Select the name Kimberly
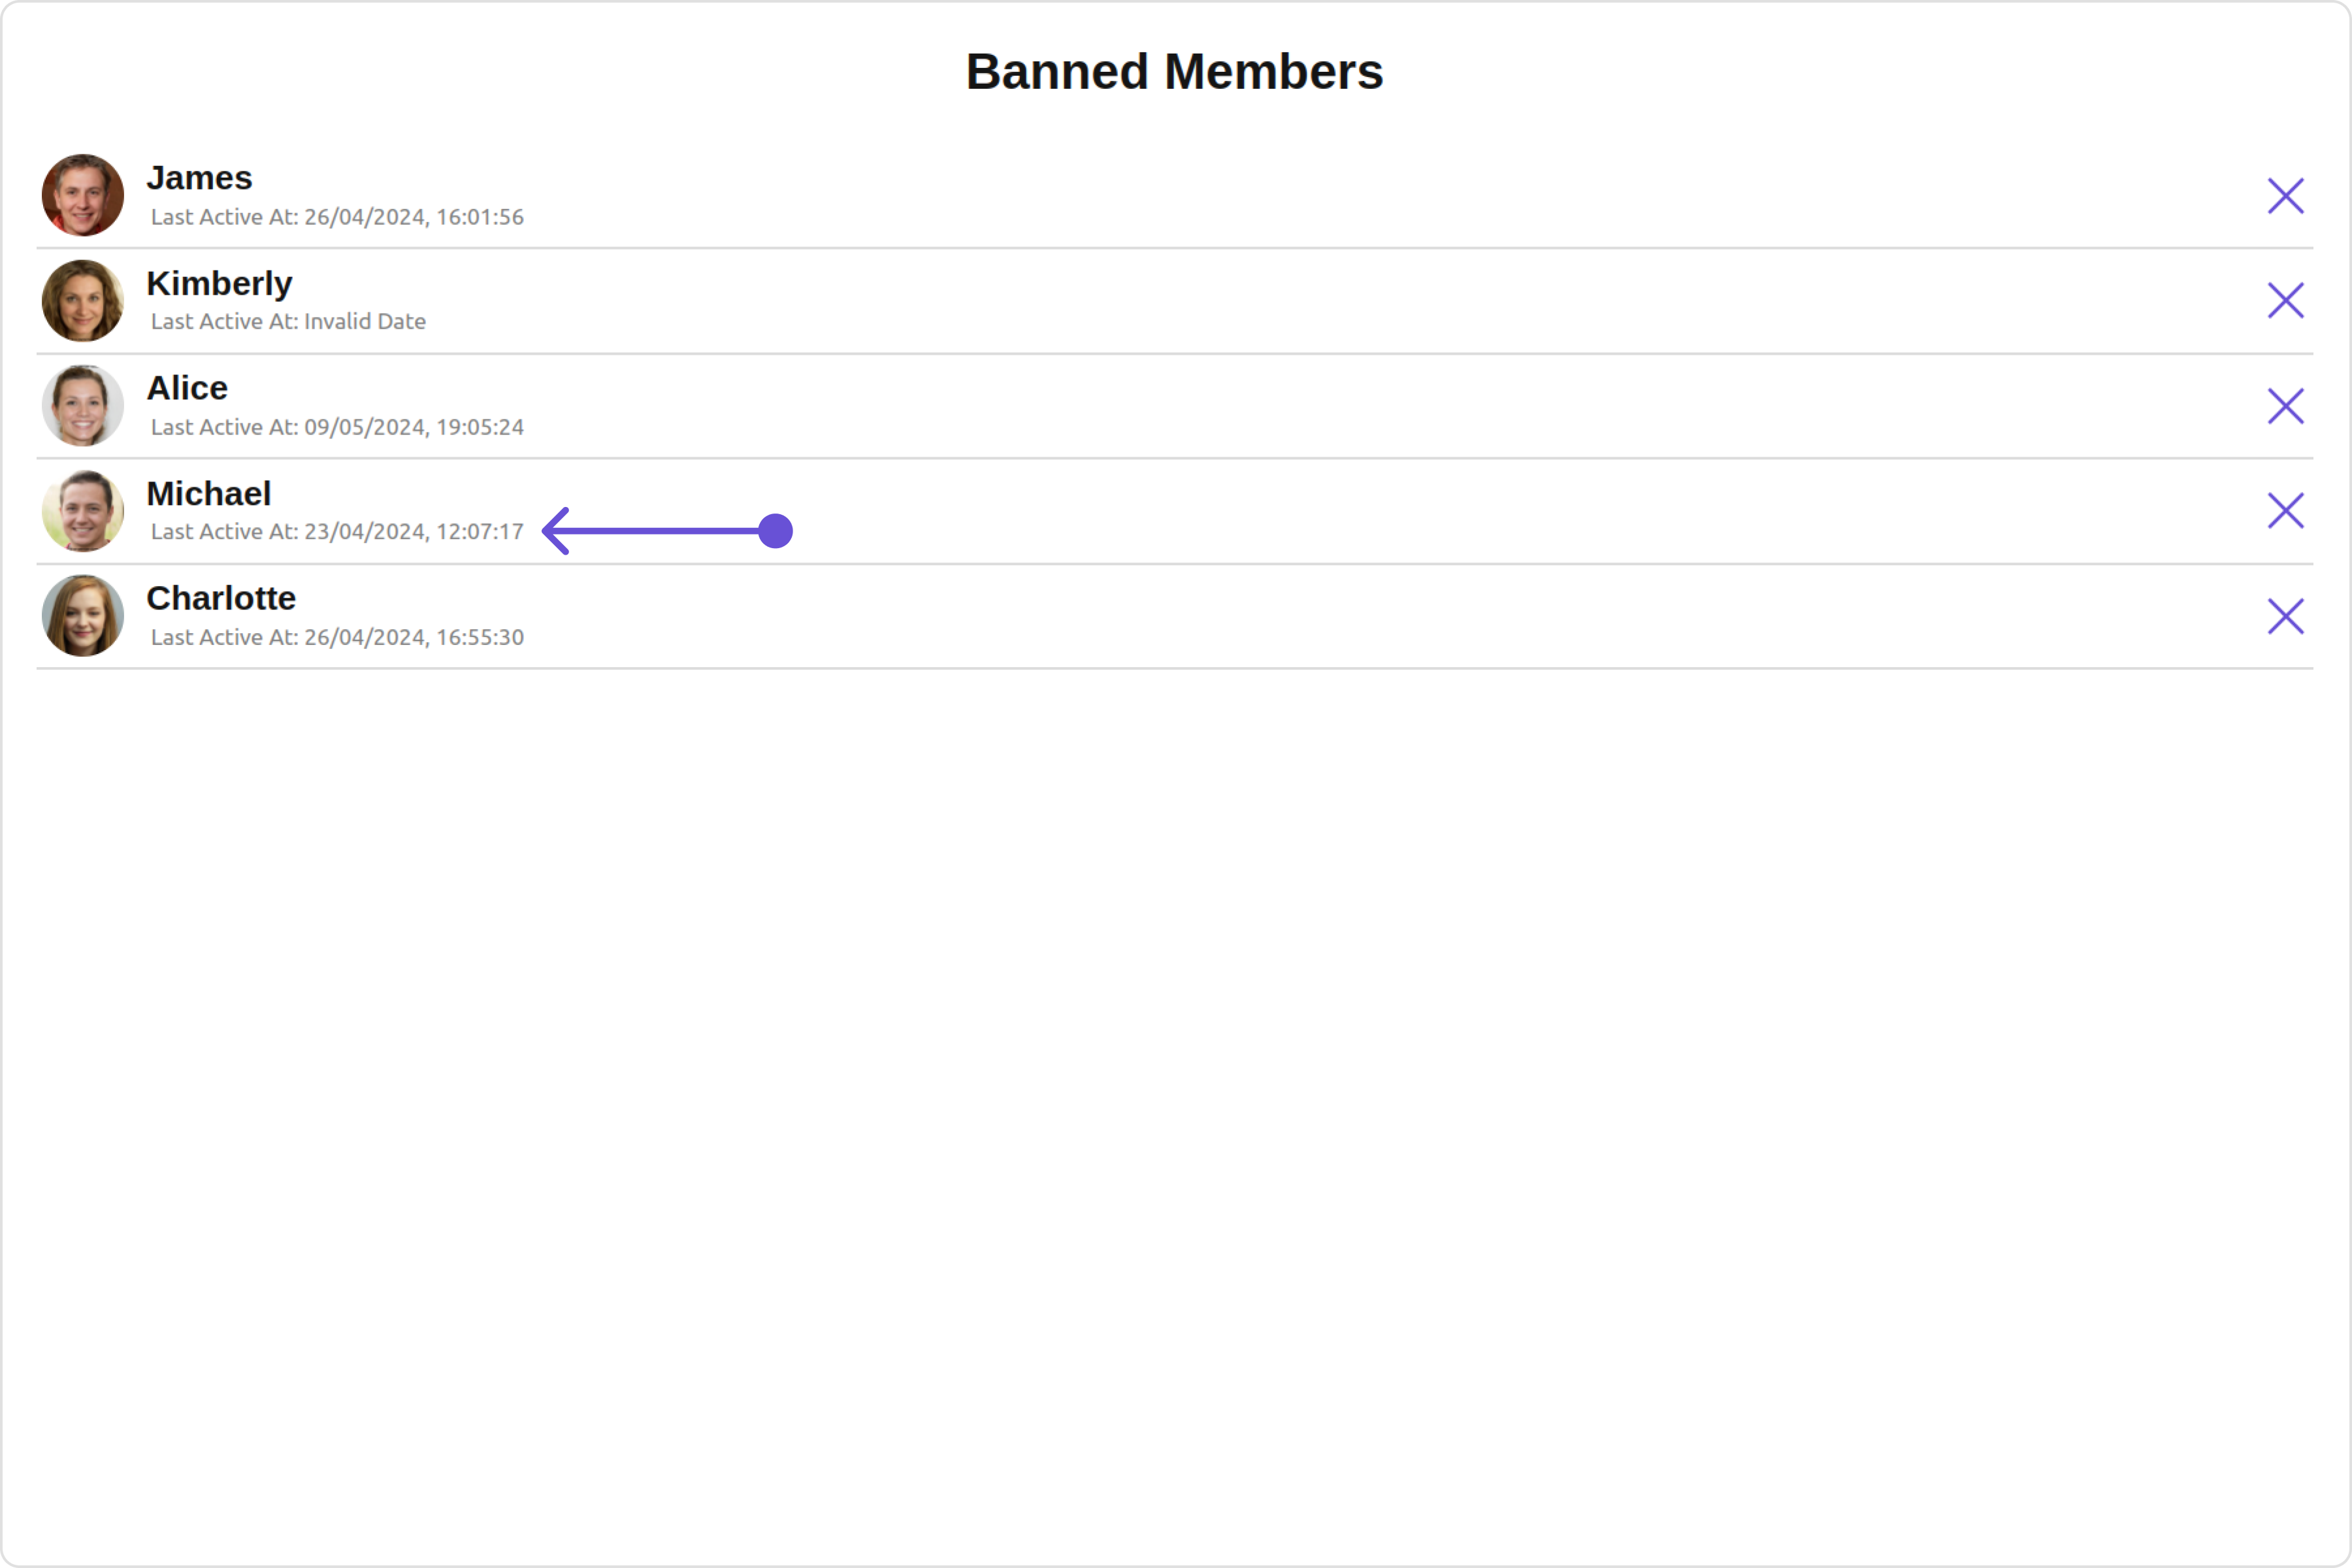 [x=219, y=283]
